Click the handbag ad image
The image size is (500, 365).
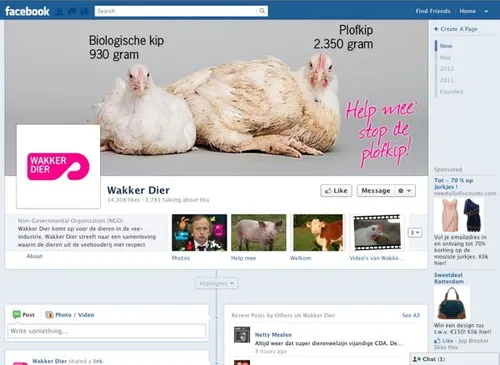click(x=452, y=303)
